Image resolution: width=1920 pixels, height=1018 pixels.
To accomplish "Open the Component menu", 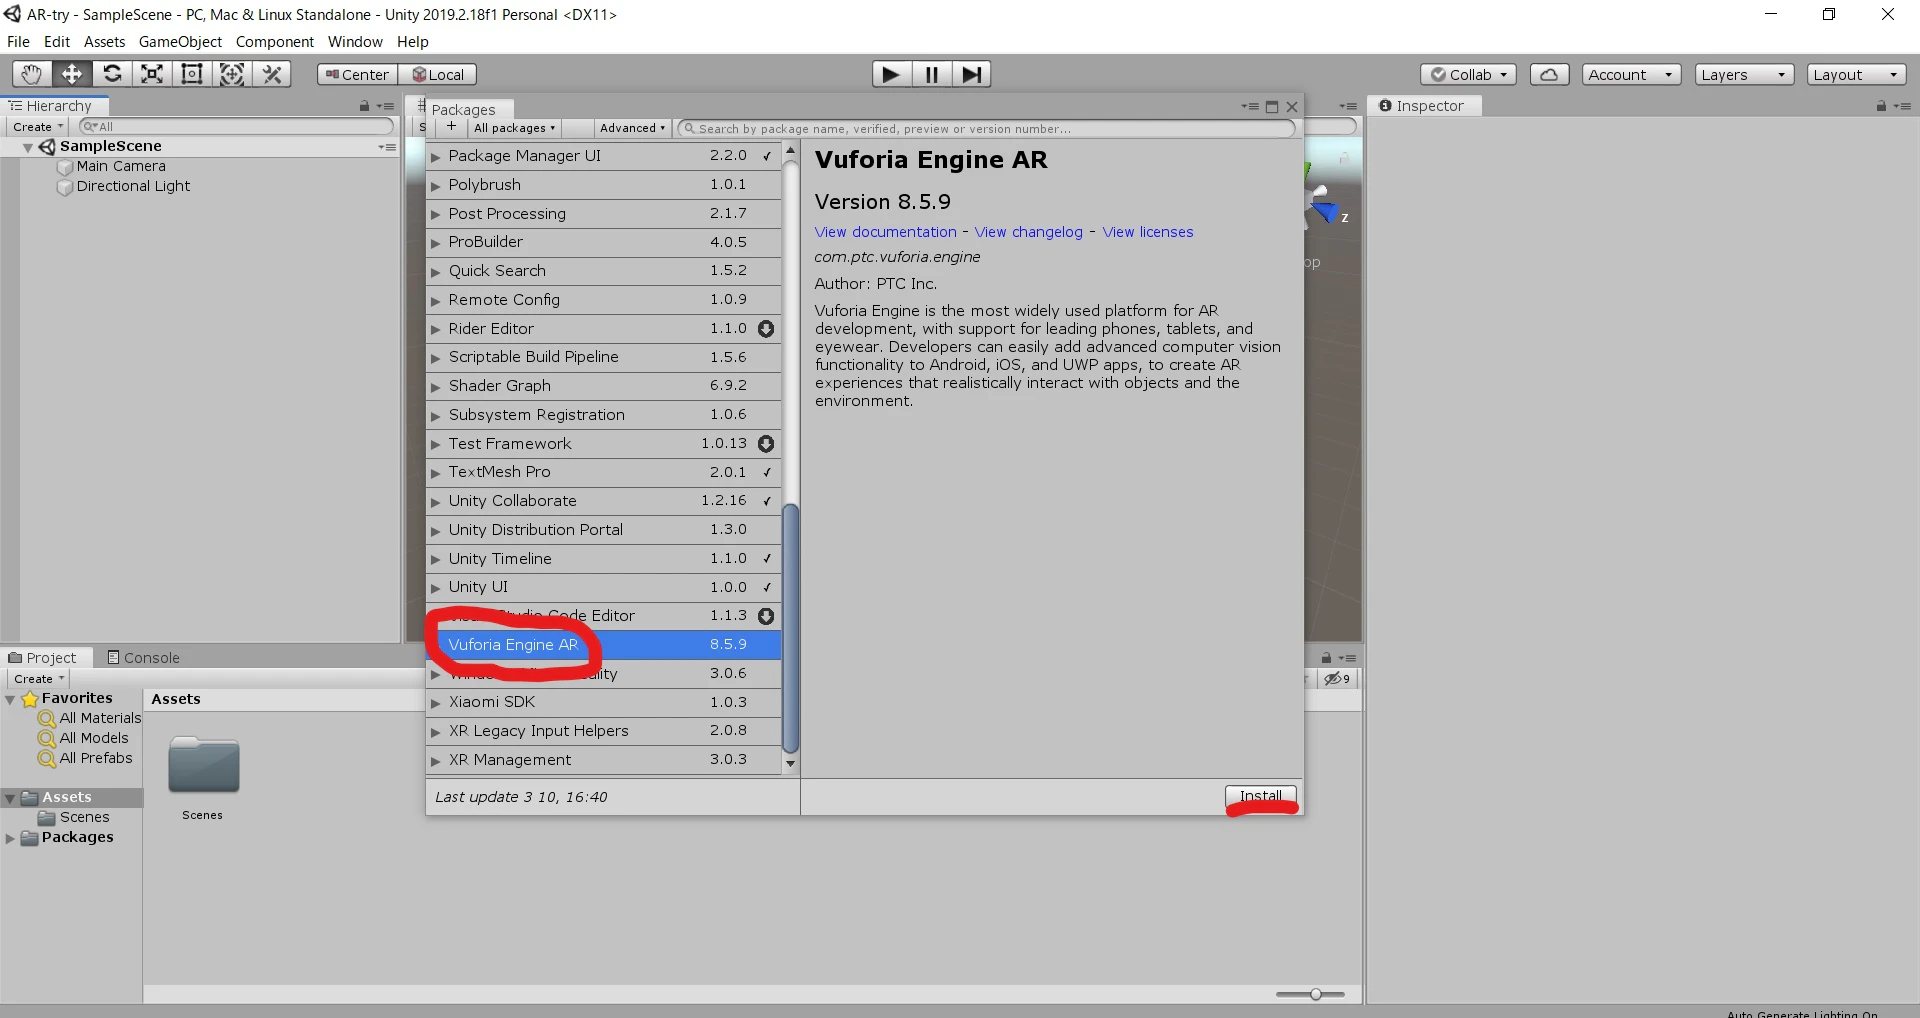I will coord(274,42).
